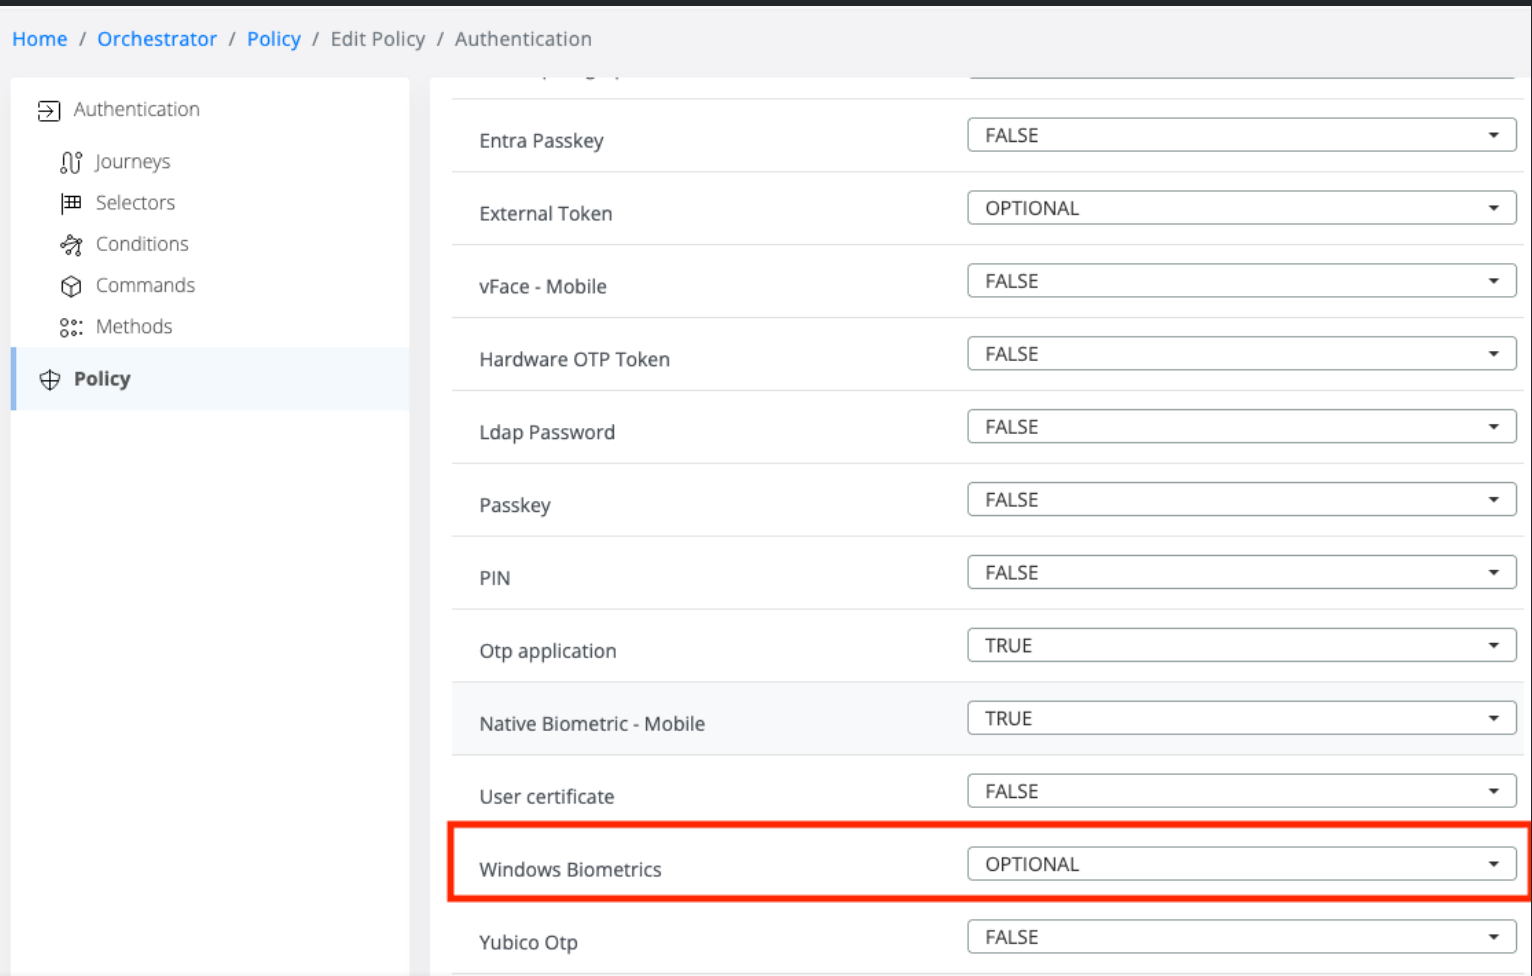Screen dimensions: 1532x976
Task: Click the Native Biometric - Mobile dropdown arrow
Action: (x=1493, y=718)
